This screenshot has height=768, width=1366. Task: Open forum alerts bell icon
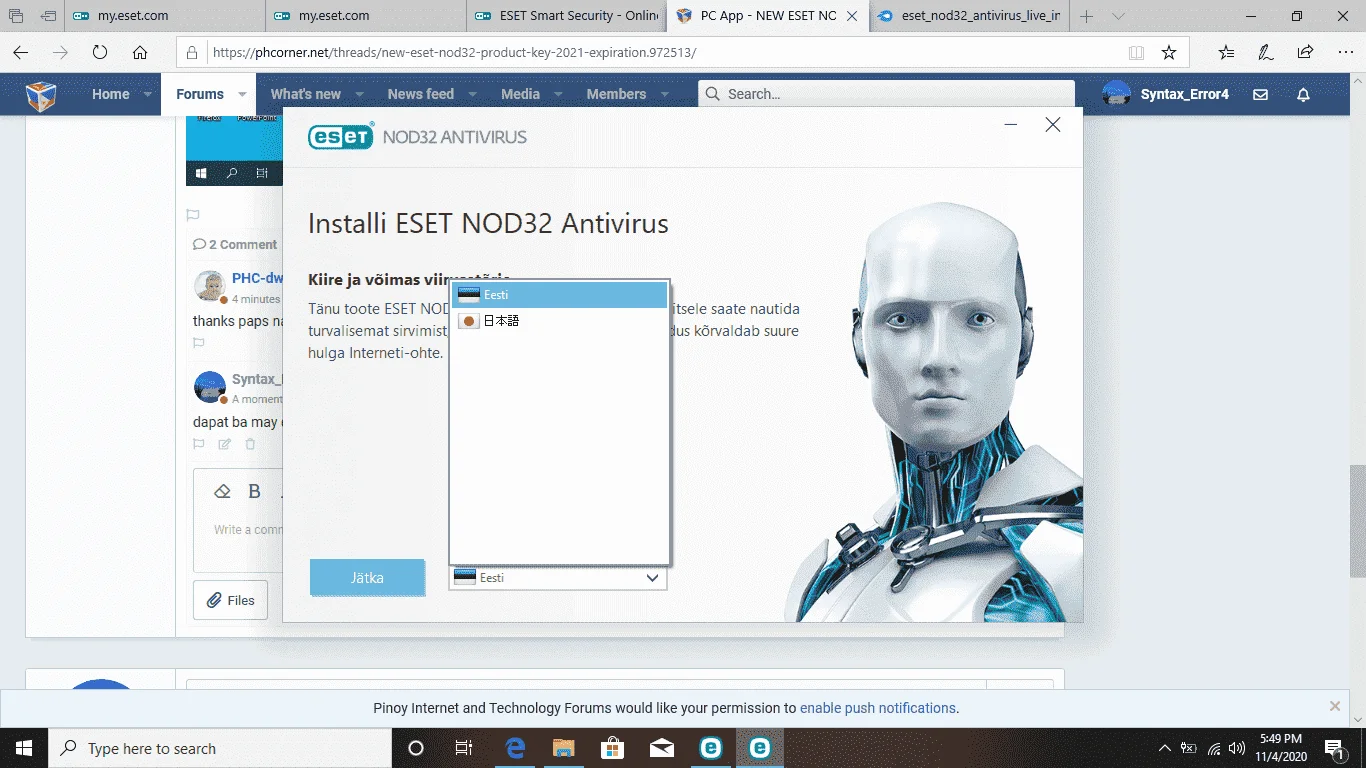1303,94
